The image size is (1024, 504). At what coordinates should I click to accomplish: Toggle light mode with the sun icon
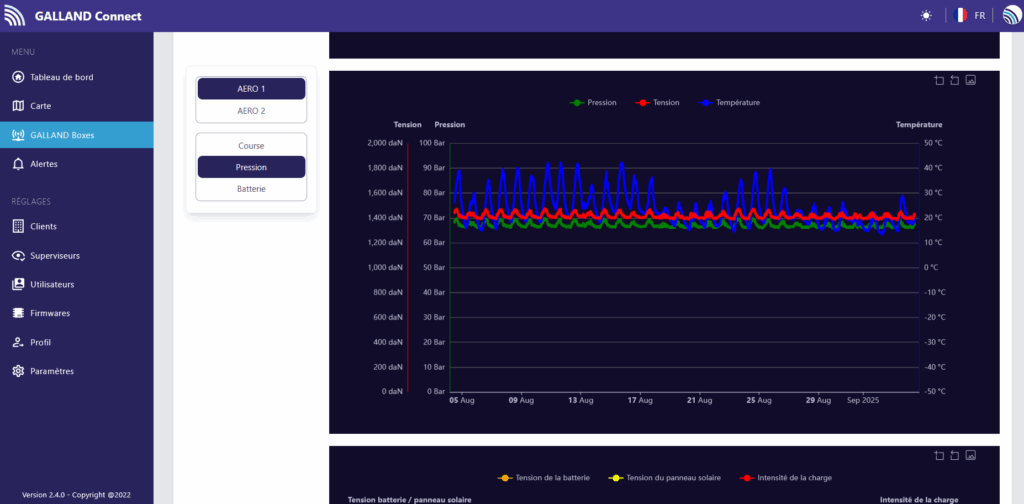point(926,16)
